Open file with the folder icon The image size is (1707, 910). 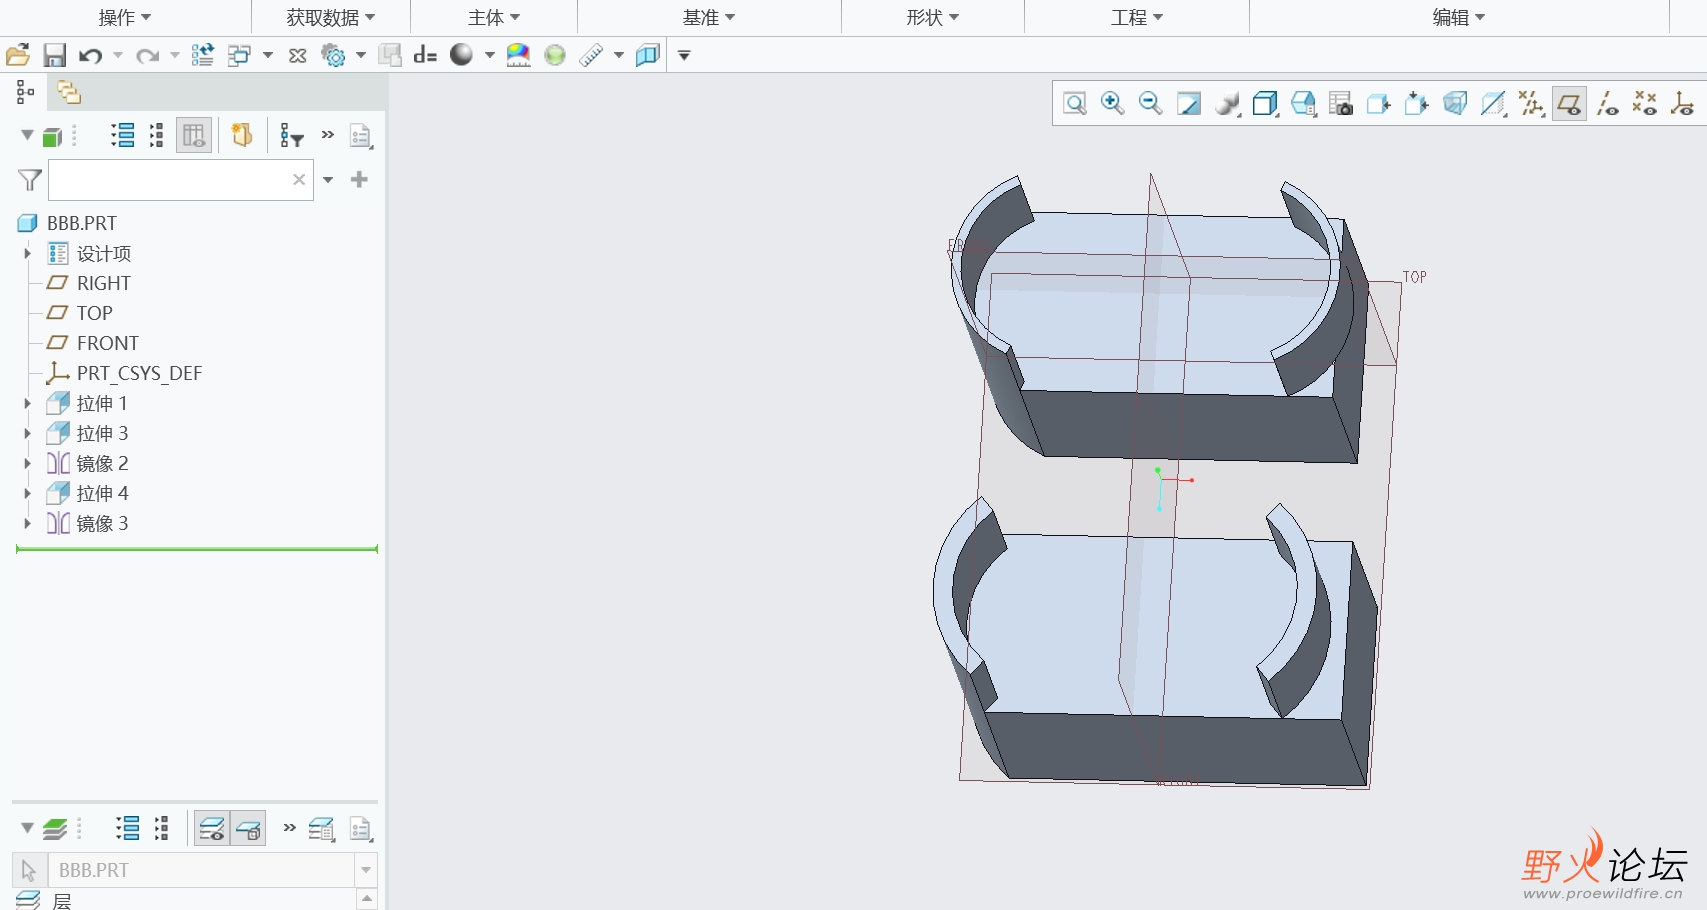point(18,55)
